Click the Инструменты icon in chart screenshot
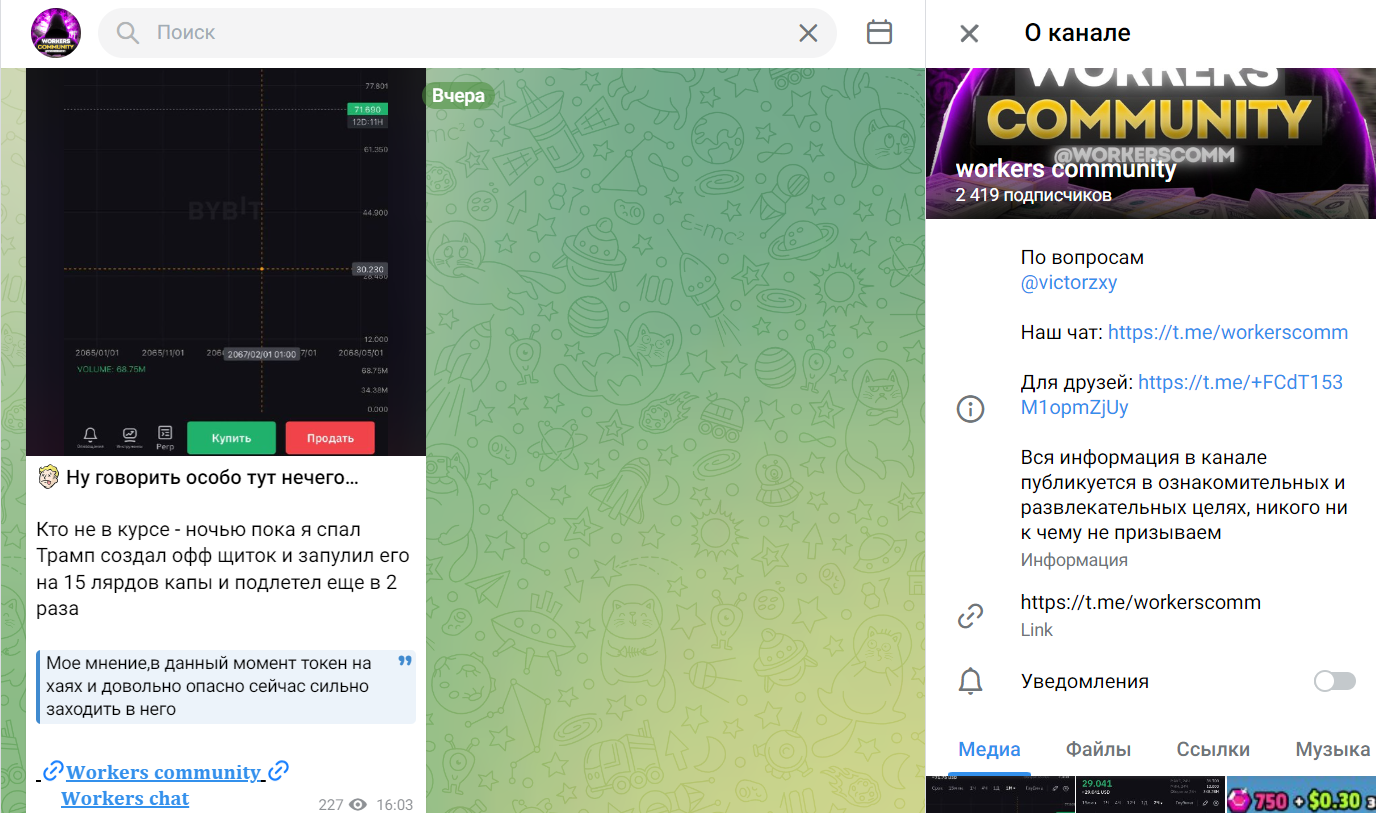 click(129, 436)
